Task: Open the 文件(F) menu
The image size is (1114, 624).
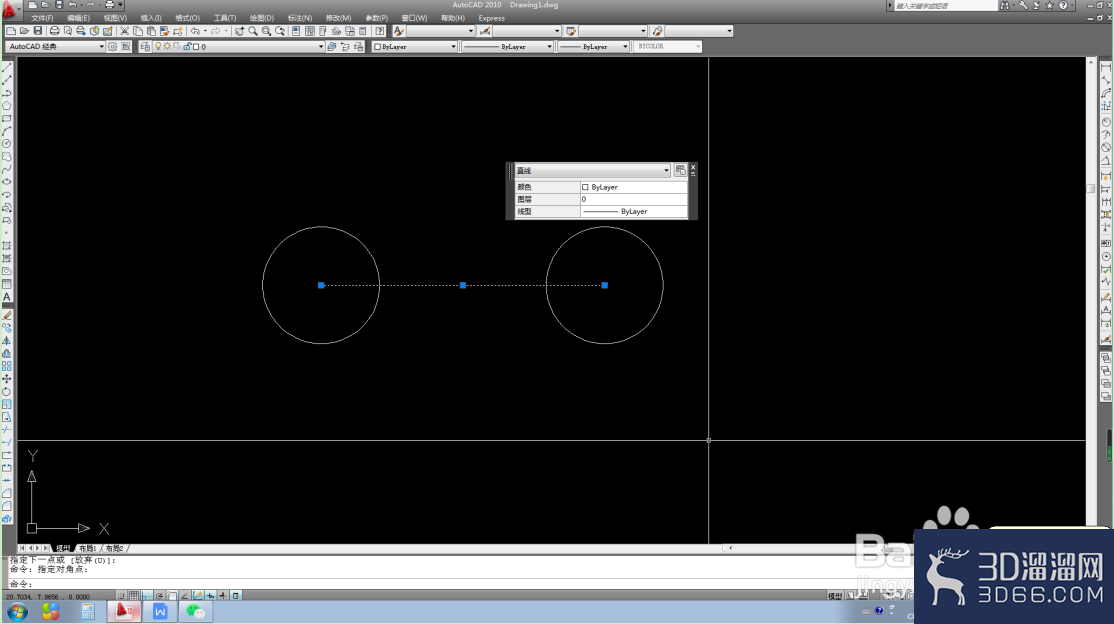Action: pyautogui.click(x=42, y=18)
